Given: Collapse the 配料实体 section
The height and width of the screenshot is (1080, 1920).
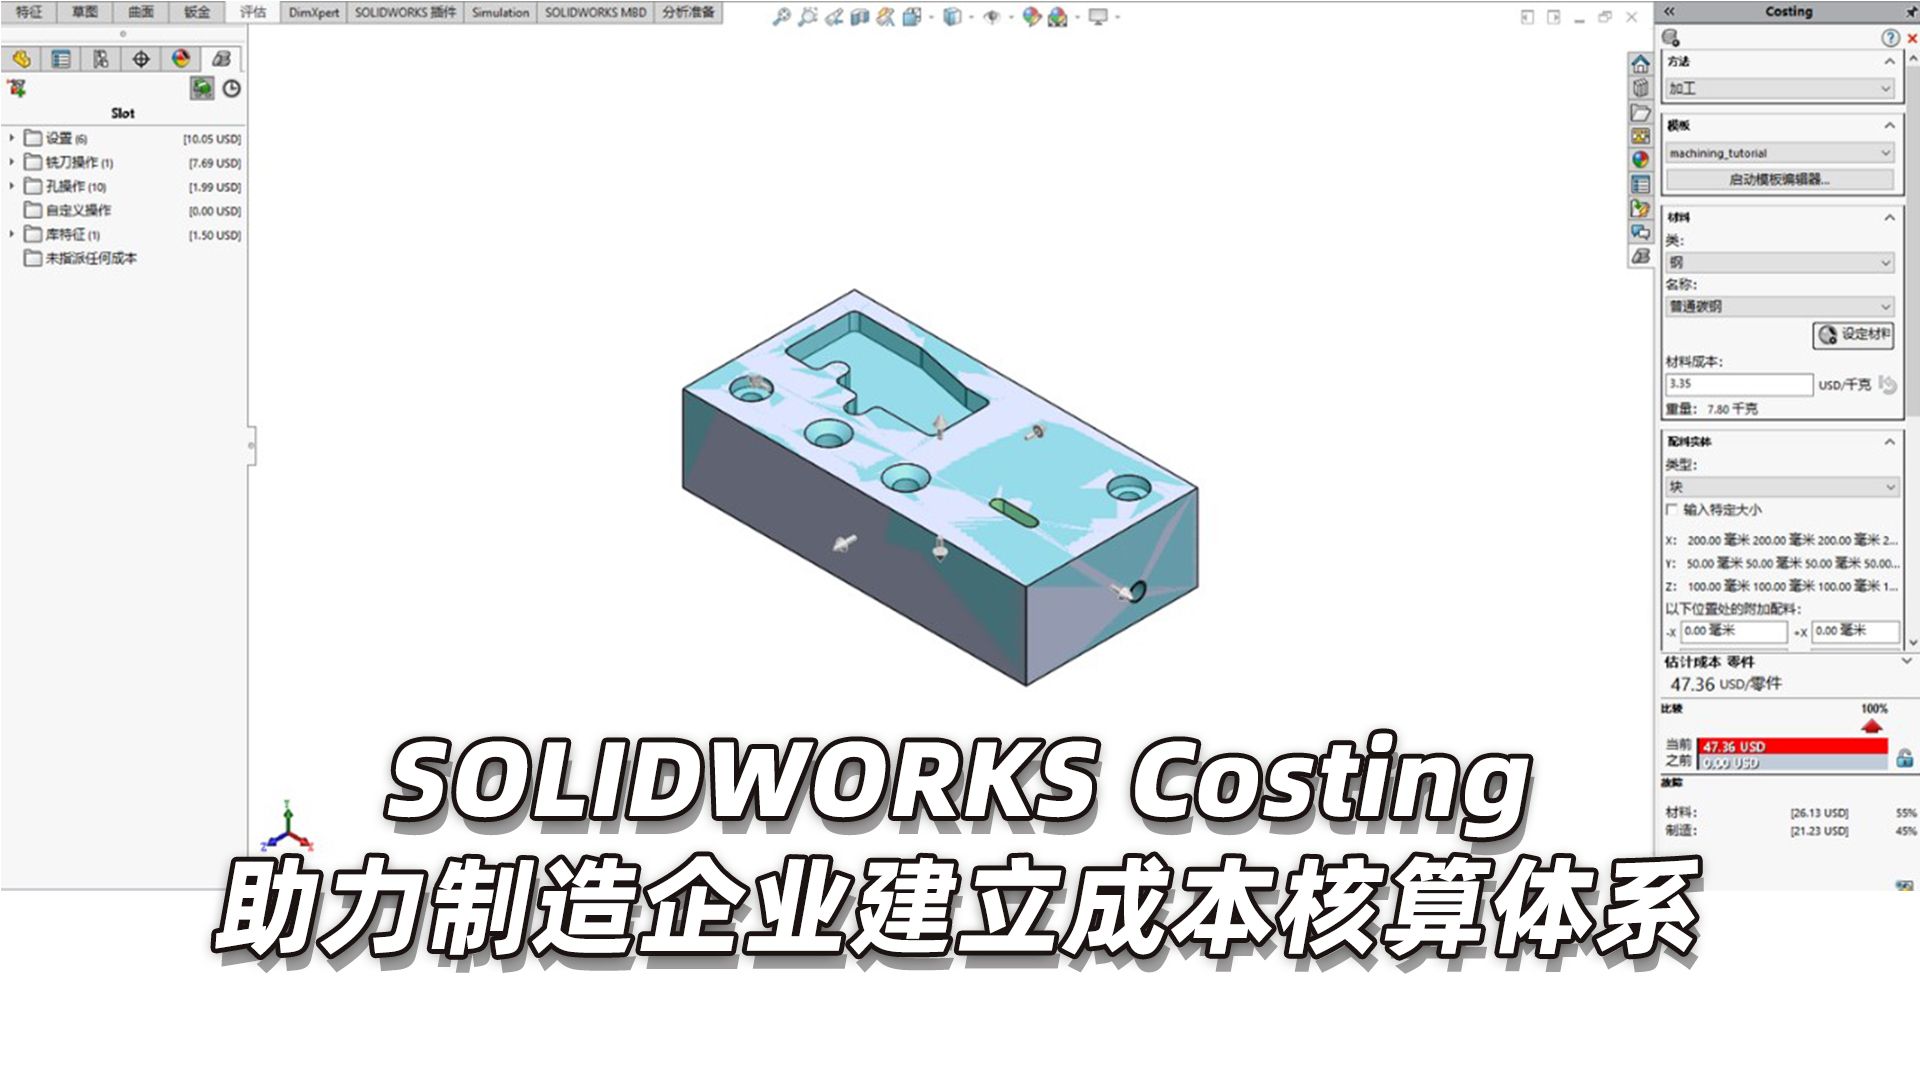Looking at the screenshot, I should [x=1889, y=441].
